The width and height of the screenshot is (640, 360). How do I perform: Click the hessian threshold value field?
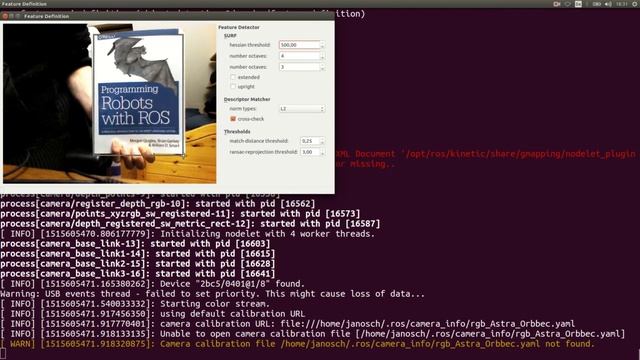tap(299, 45)
